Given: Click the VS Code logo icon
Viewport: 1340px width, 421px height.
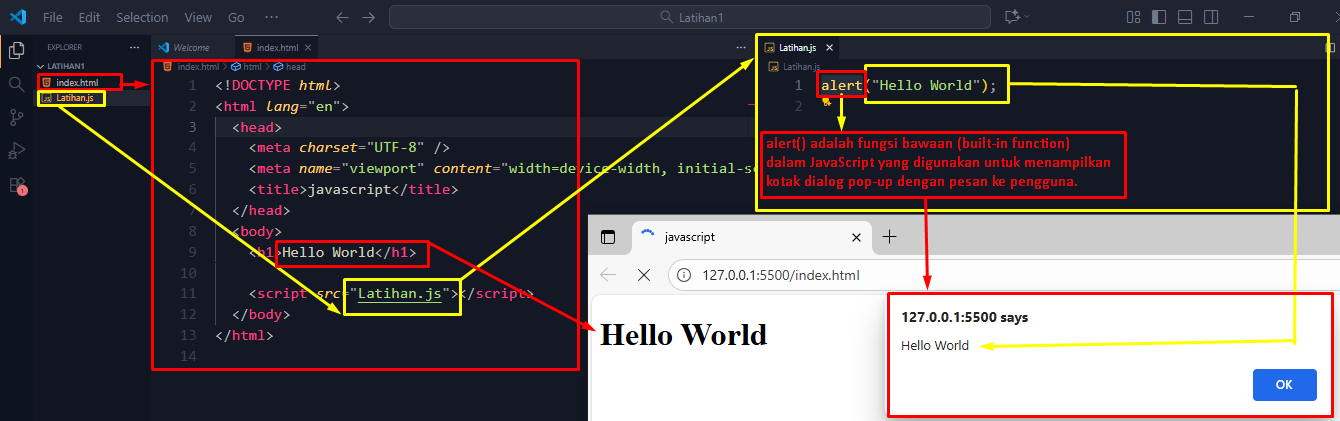Looking at the screenshot, I should click(x=17, y=17).
